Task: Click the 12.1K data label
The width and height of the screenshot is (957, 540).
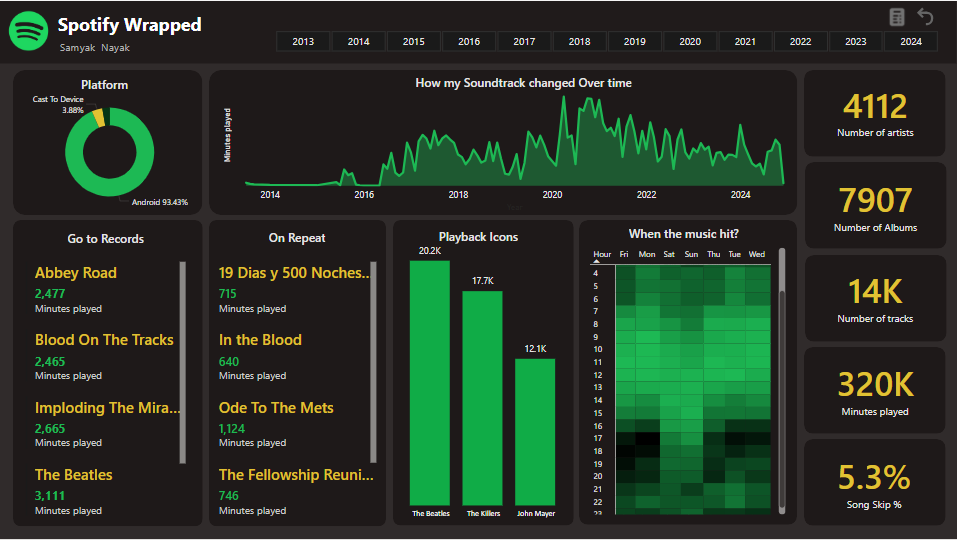Action: click(x=535, y=348)
